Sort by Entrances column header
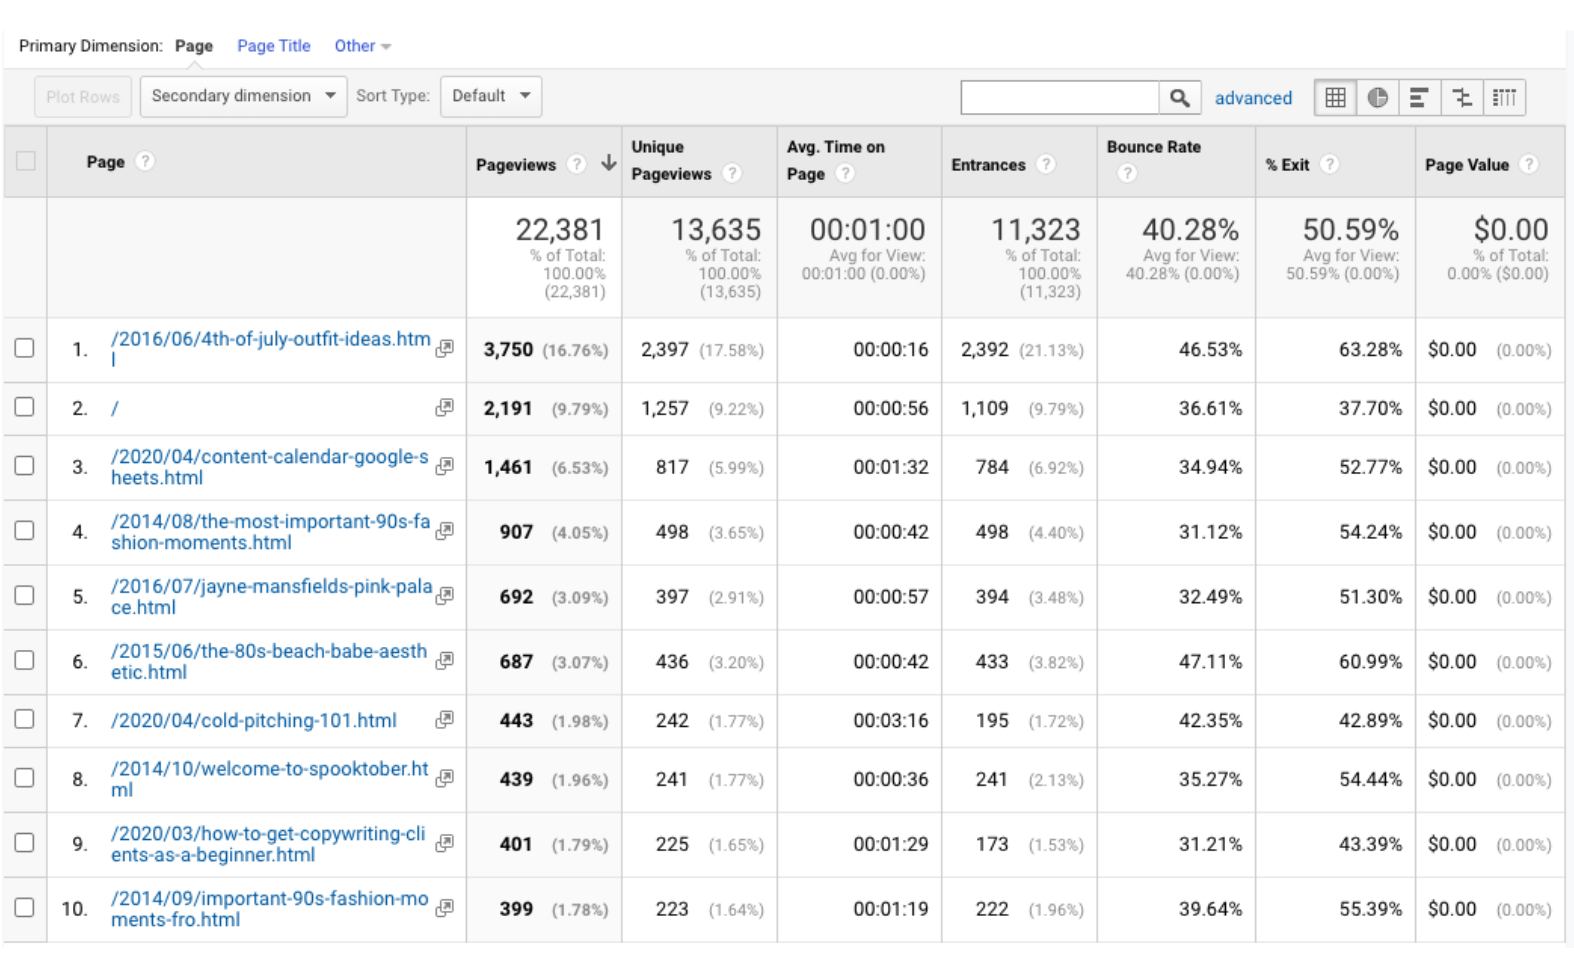 tap(988, 165)
